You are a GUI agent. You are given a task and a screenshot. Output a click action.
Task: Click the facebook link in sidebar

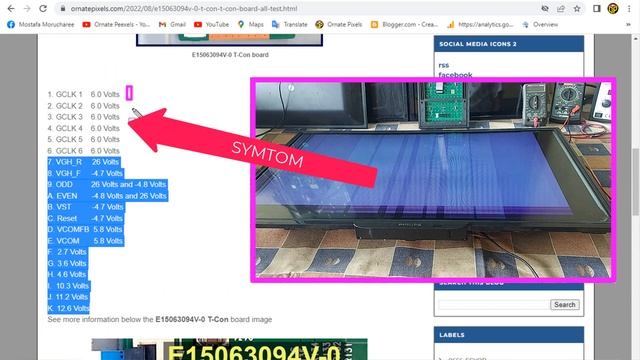pyautogui.click(x=455, y=75)
